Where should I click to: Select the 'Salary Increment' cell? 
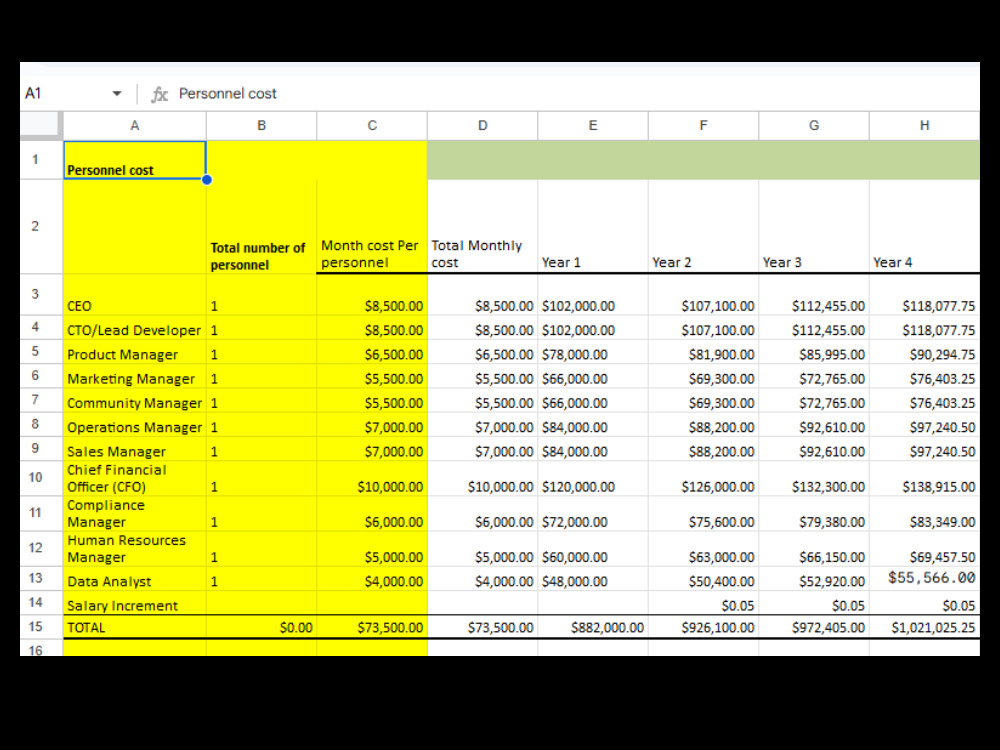coord(135,603)
